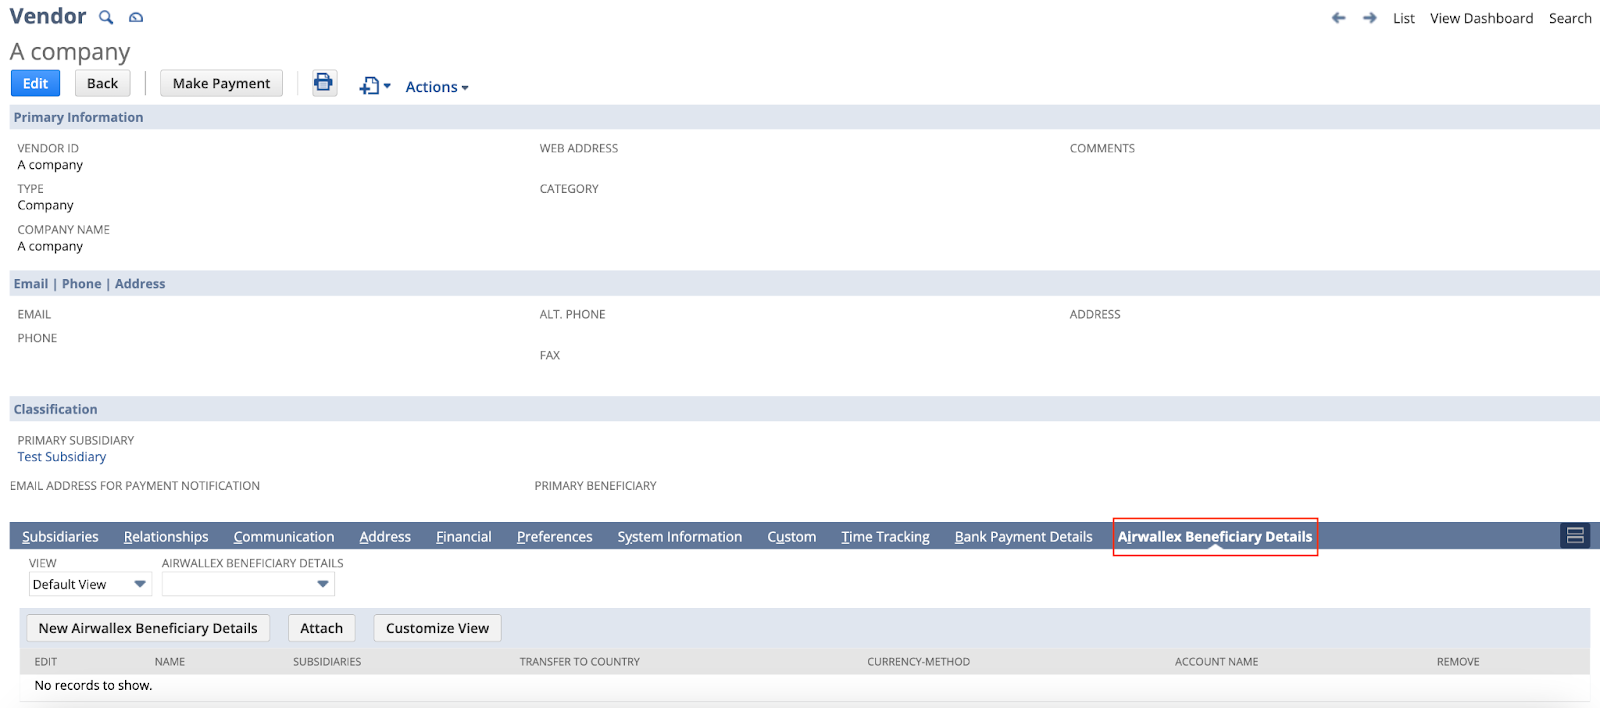Expand the Default View dropdown
This screenshot has height=708, width=1600.
pos(90,584)
